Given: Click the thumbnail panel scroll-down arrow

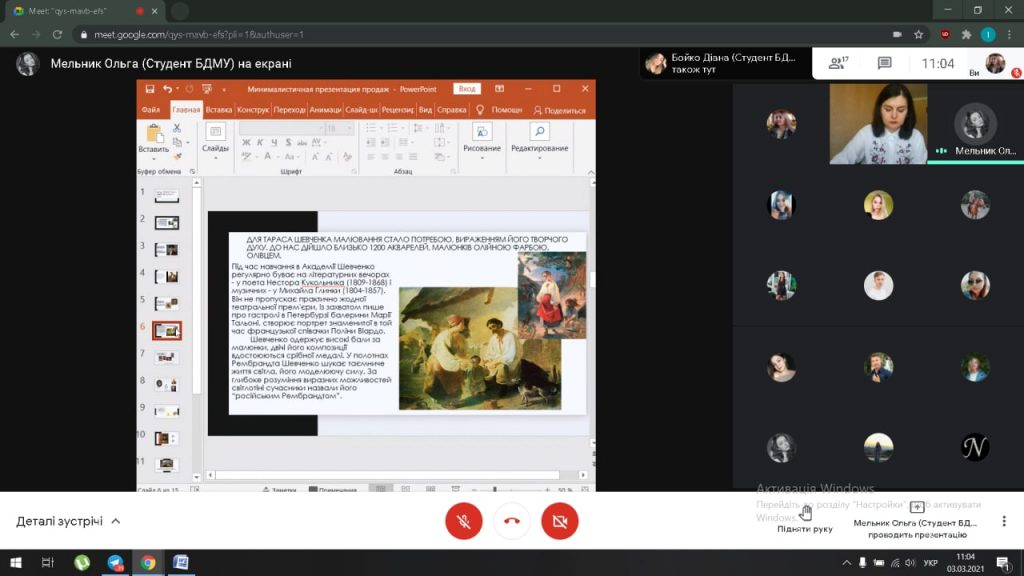Looking at the screenshot, I should click(197, 477).
